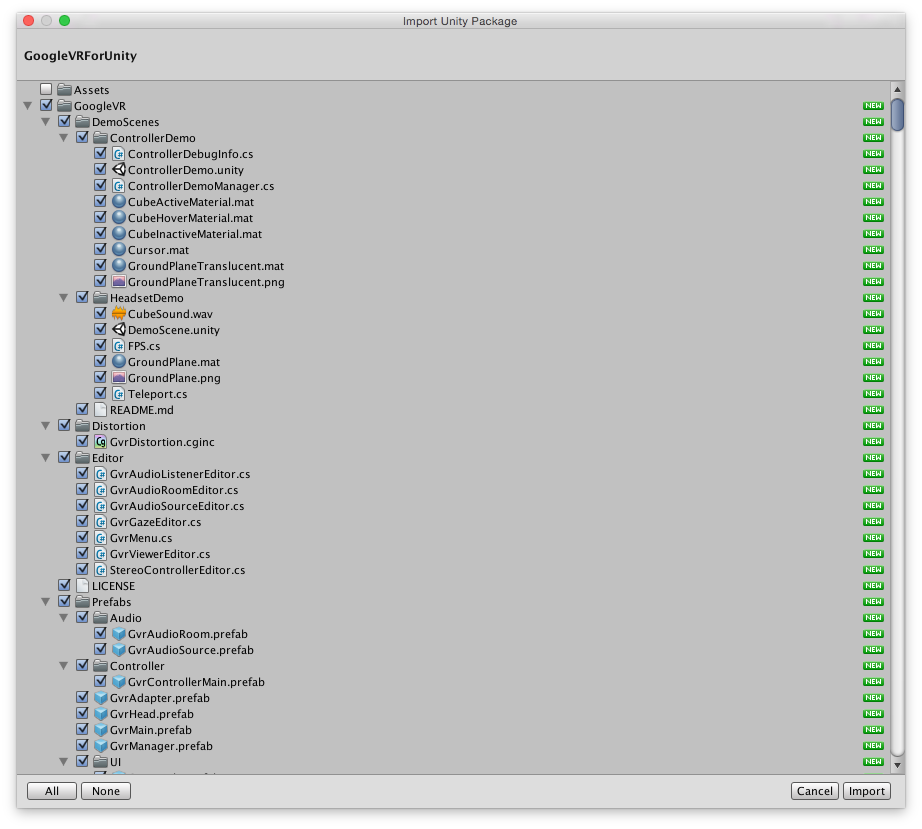
Task: Collapse the HeadsetDemo folder
Action: click(64, 297)
